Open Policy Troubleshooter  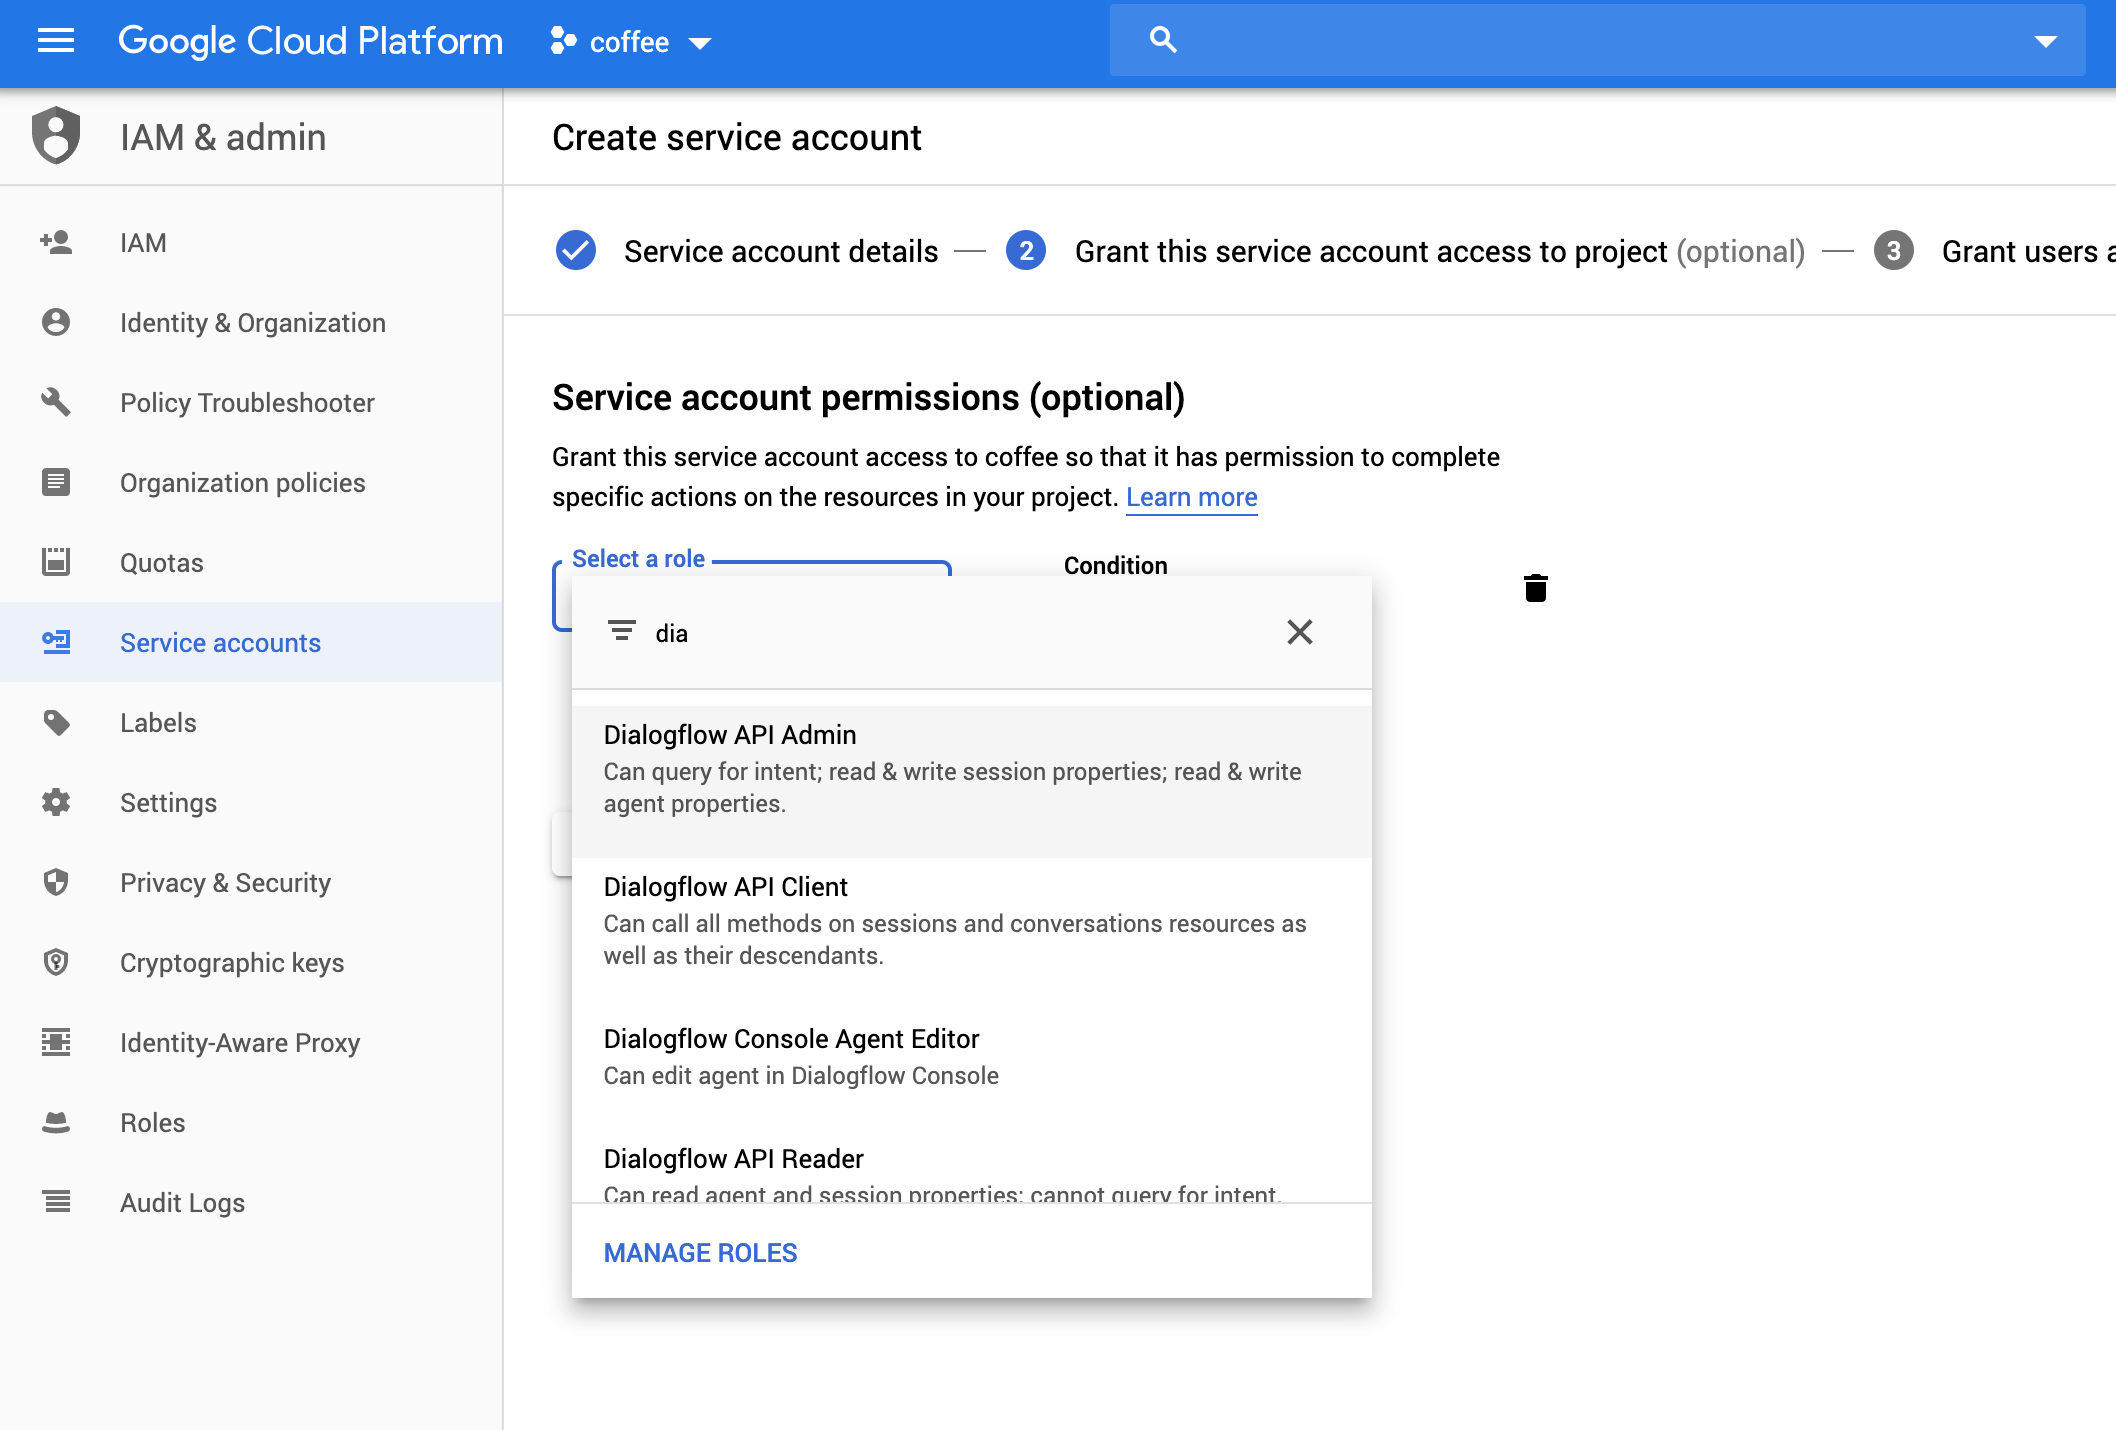(x=251, y=402)
